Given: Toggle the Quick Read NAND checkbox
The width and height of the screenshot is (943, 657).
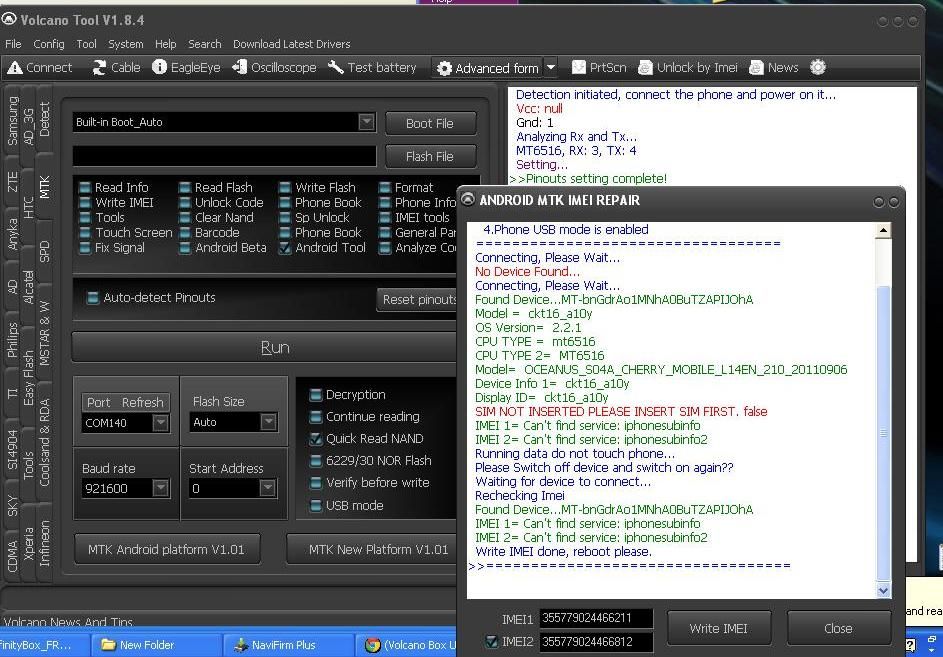Looking at the screenshot, I should coord(316,439).
